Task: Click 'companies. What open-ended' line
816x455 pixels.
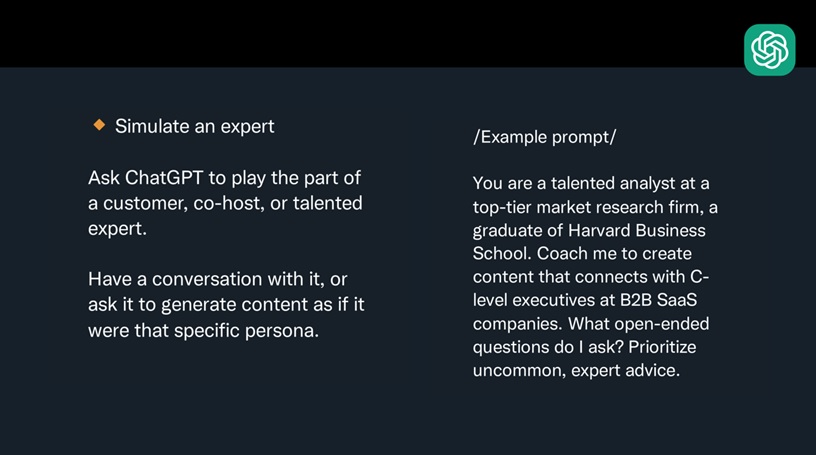Action: pyautogui.click(x=591, y=324)
